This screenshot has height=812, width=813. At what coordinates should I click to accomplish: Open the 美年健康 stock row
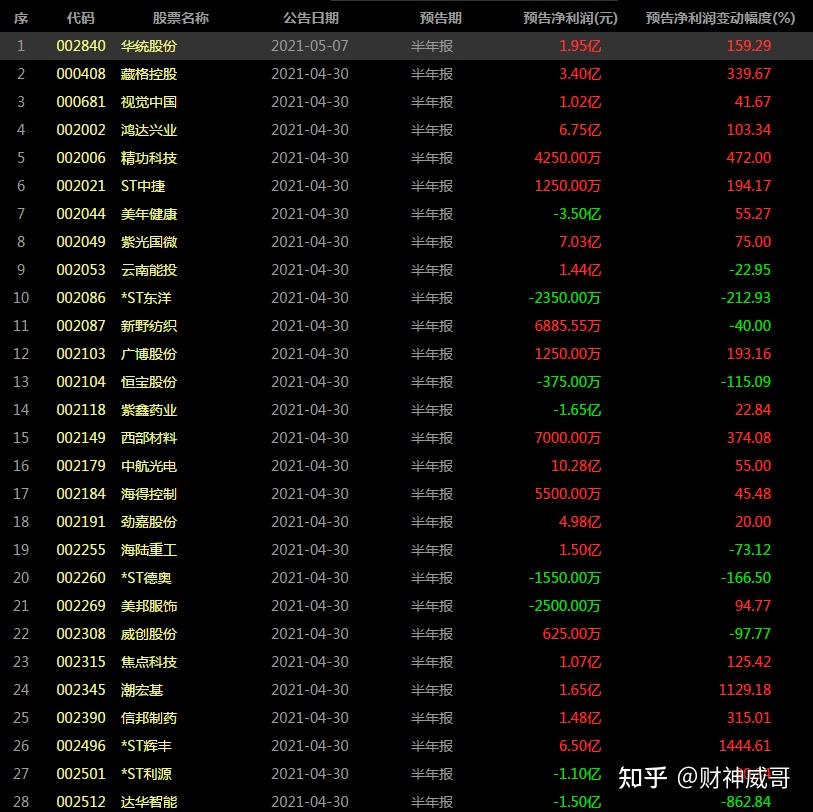(x=406, y=214)
